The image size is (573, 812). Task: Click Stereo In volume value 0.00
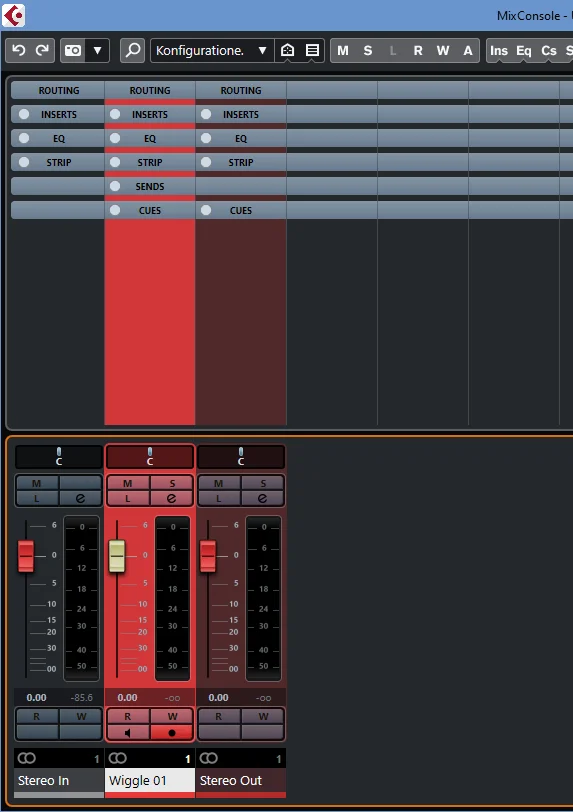click(37, 698)
